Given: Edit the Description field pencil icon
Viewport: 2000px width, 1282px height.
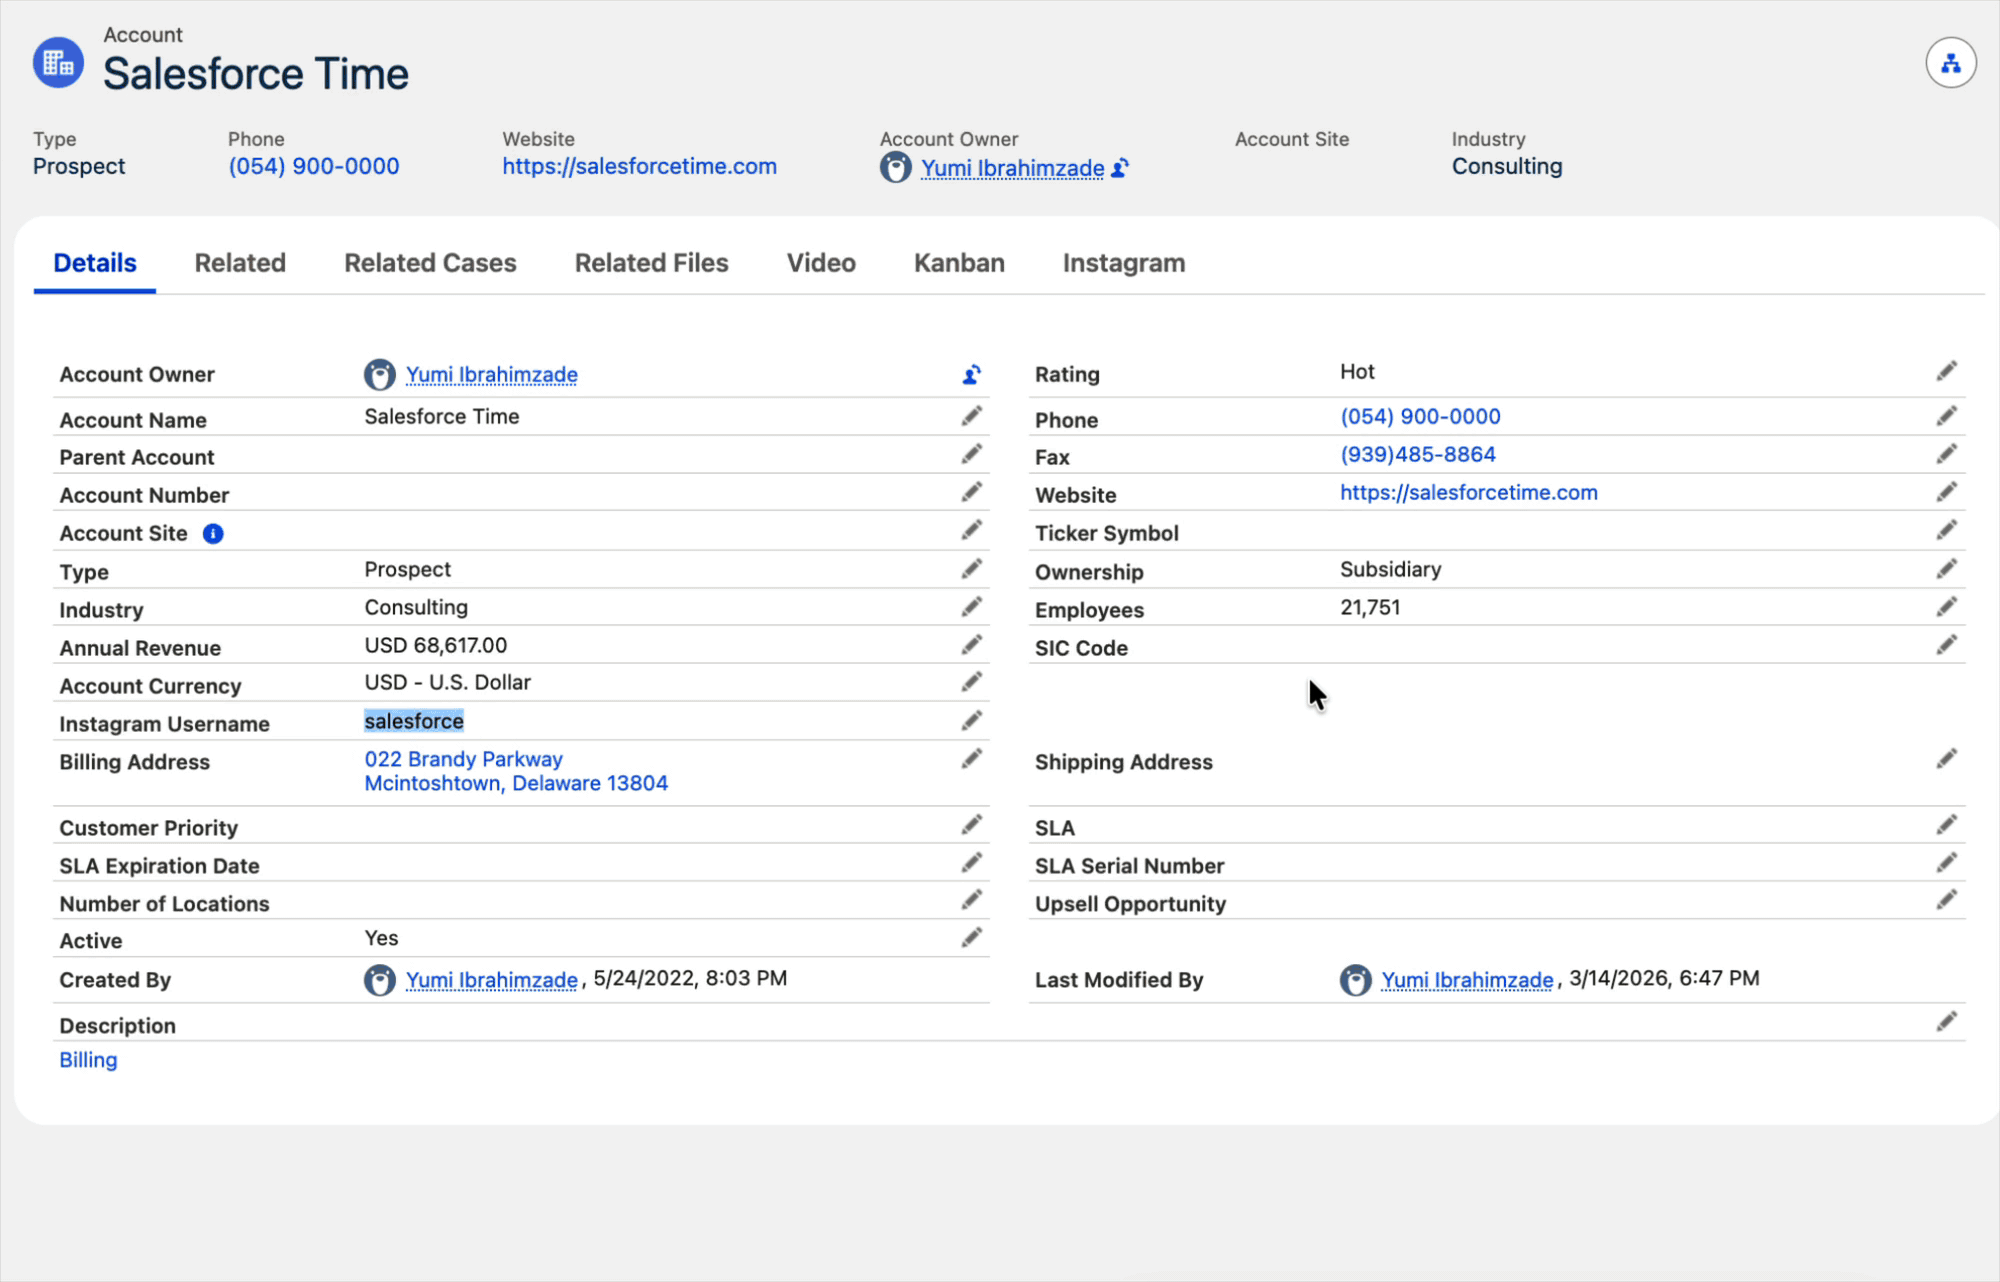Looking at the screenshot, I should pyautogui.click(x=1947, y=1020).
